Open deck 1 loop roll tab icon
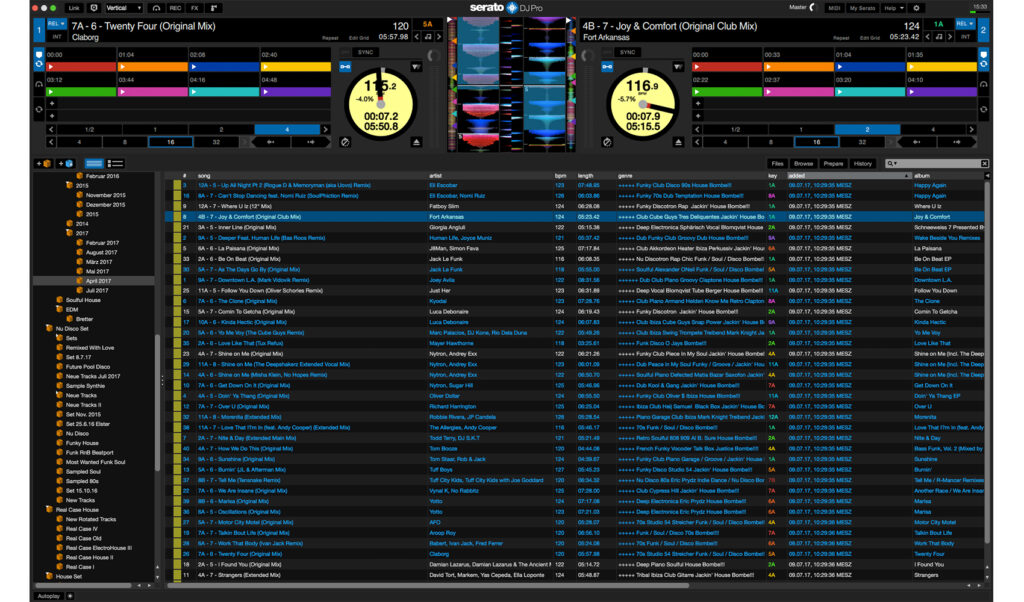Screen dimensions: 1024x602 [39, 109]
